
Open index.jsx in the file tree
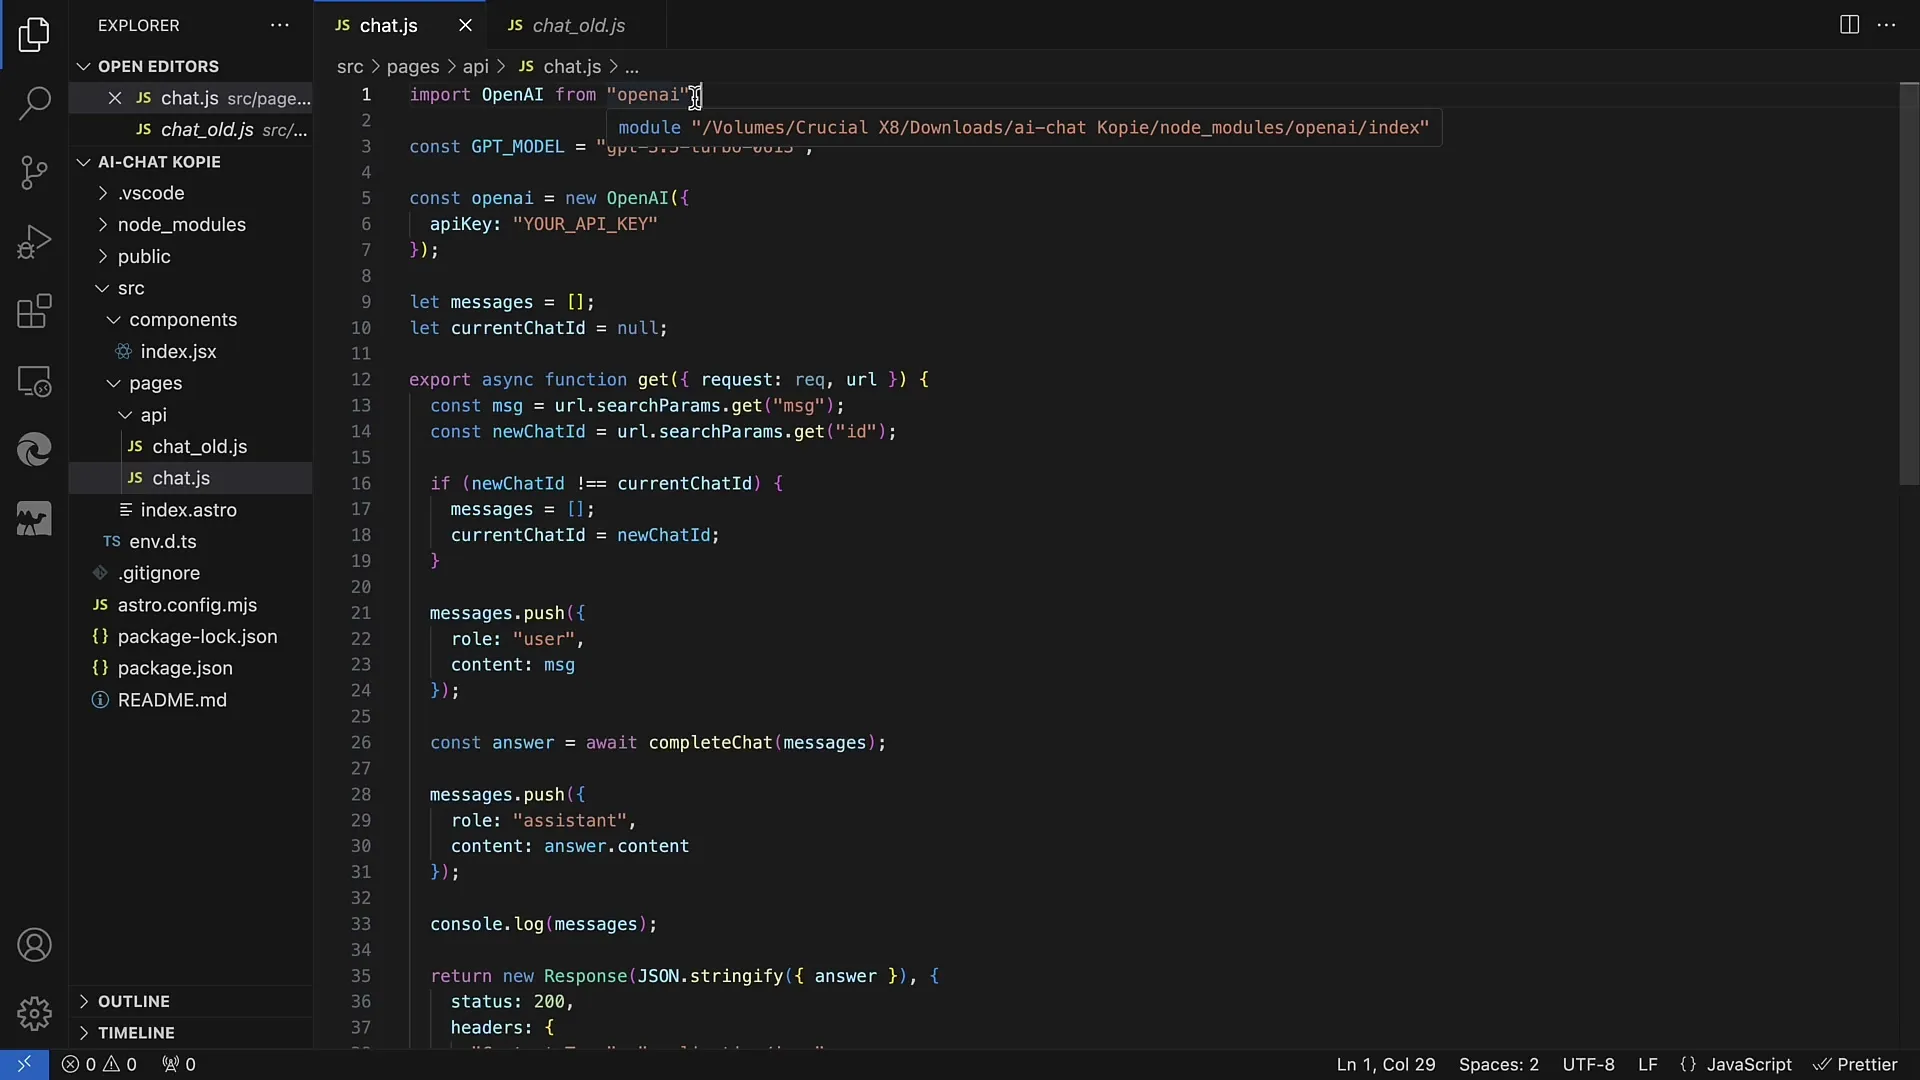190,352
